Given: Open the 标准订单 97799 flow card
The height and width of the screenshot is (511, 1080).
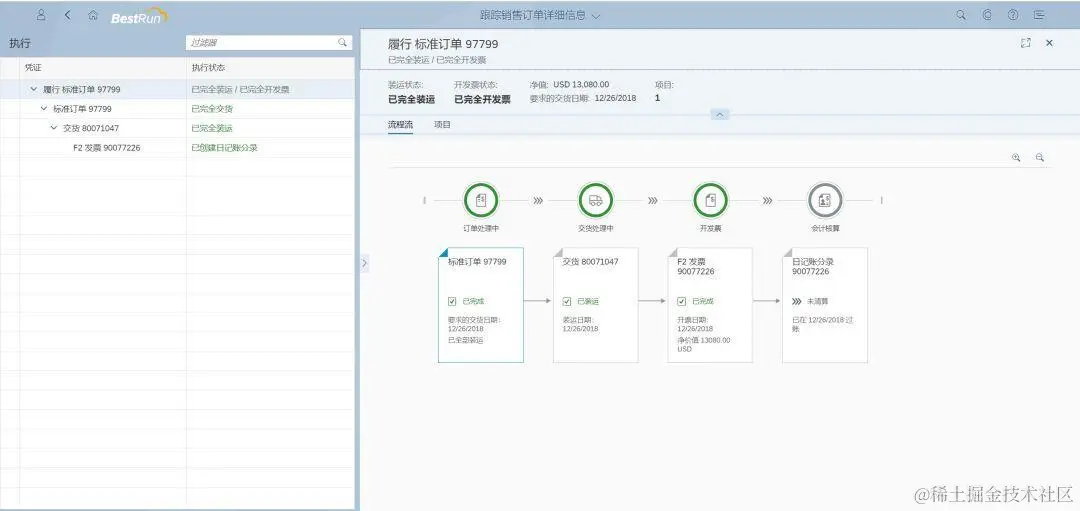Looking at the screenshot, I should [x=481, y=305].
